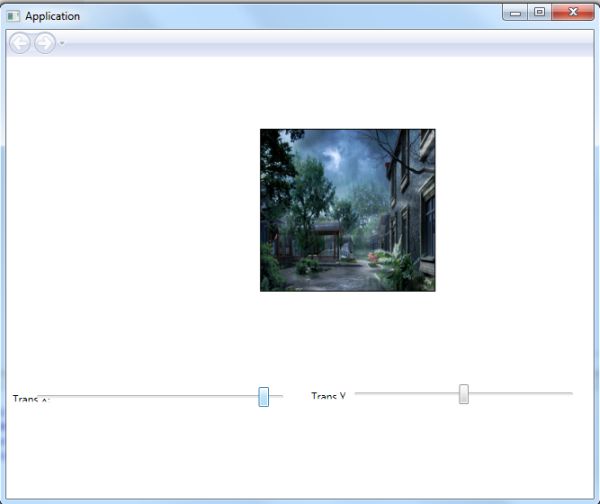The height and width of the screenshot is (504, 600).
Task: Maximize the Application window
Action: [x=540, y=13]
